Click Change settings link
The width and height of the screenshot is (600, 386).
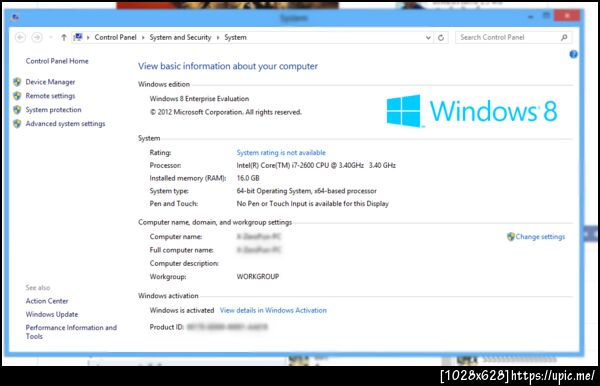[540, 237]
